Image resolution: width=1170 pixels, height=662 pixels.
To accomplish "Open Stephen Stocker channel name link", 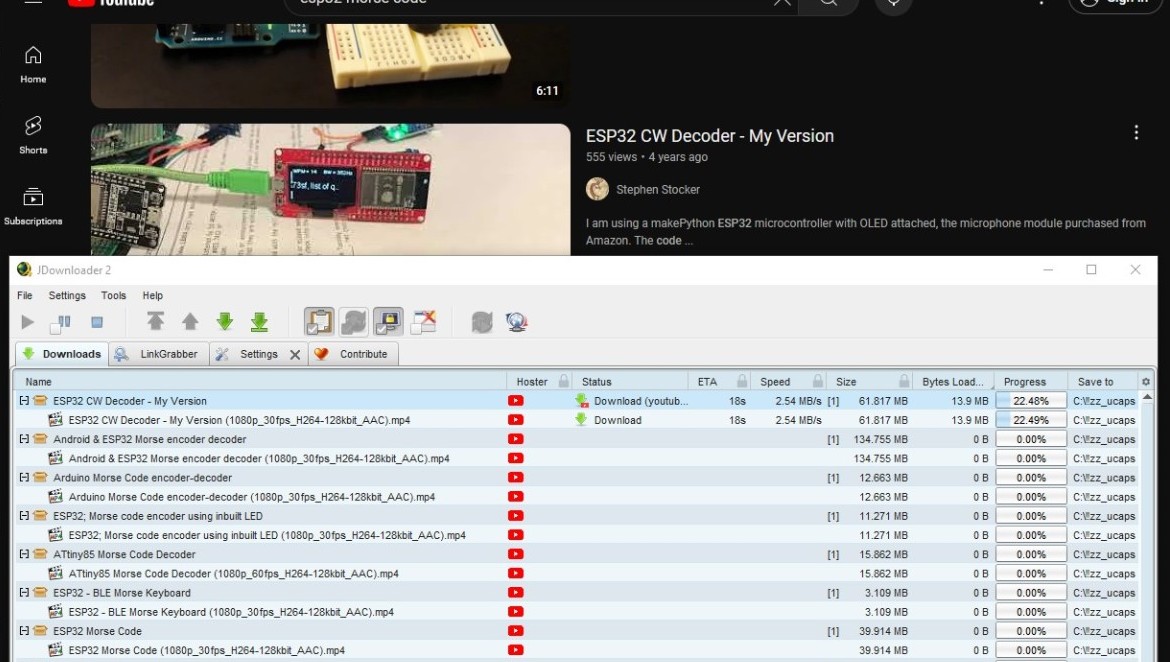I will pyautogui.click(x=657, y=190).
